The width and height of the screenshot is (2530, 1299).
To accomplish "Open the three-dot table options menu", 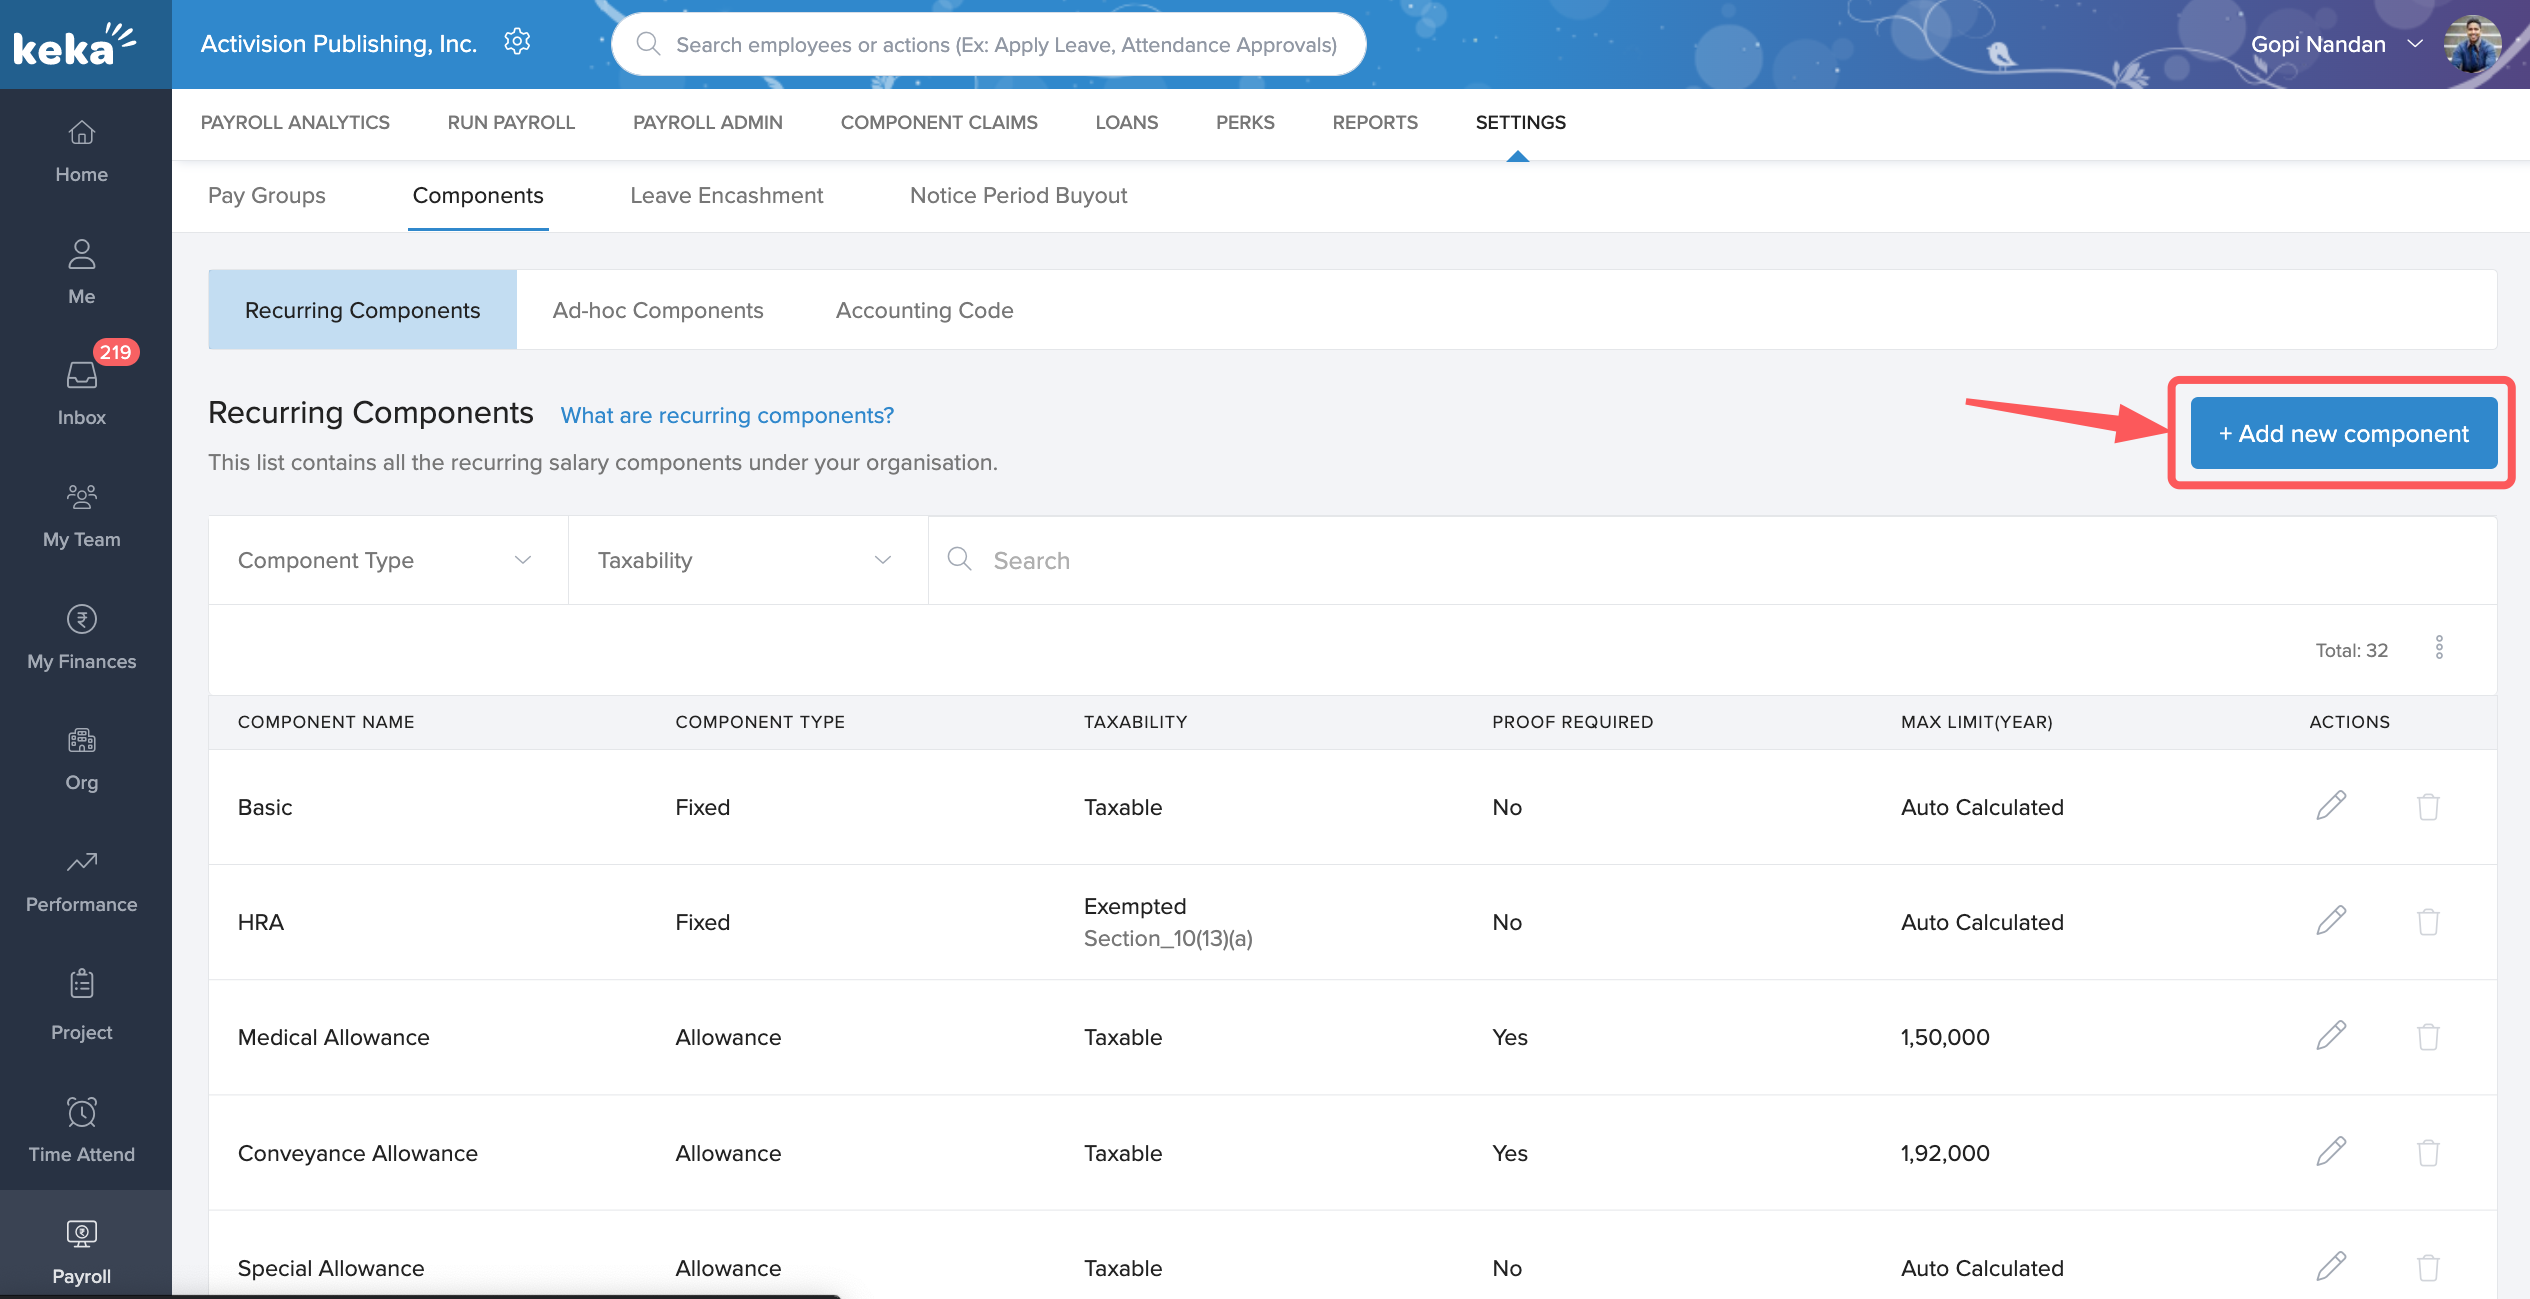I will [2439, 648].
